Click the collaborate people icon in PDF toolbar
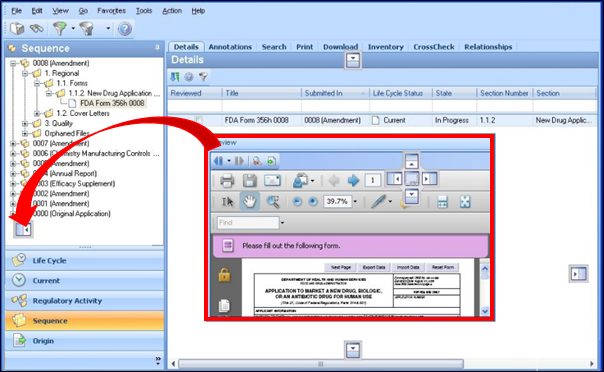 coord(300,180)
